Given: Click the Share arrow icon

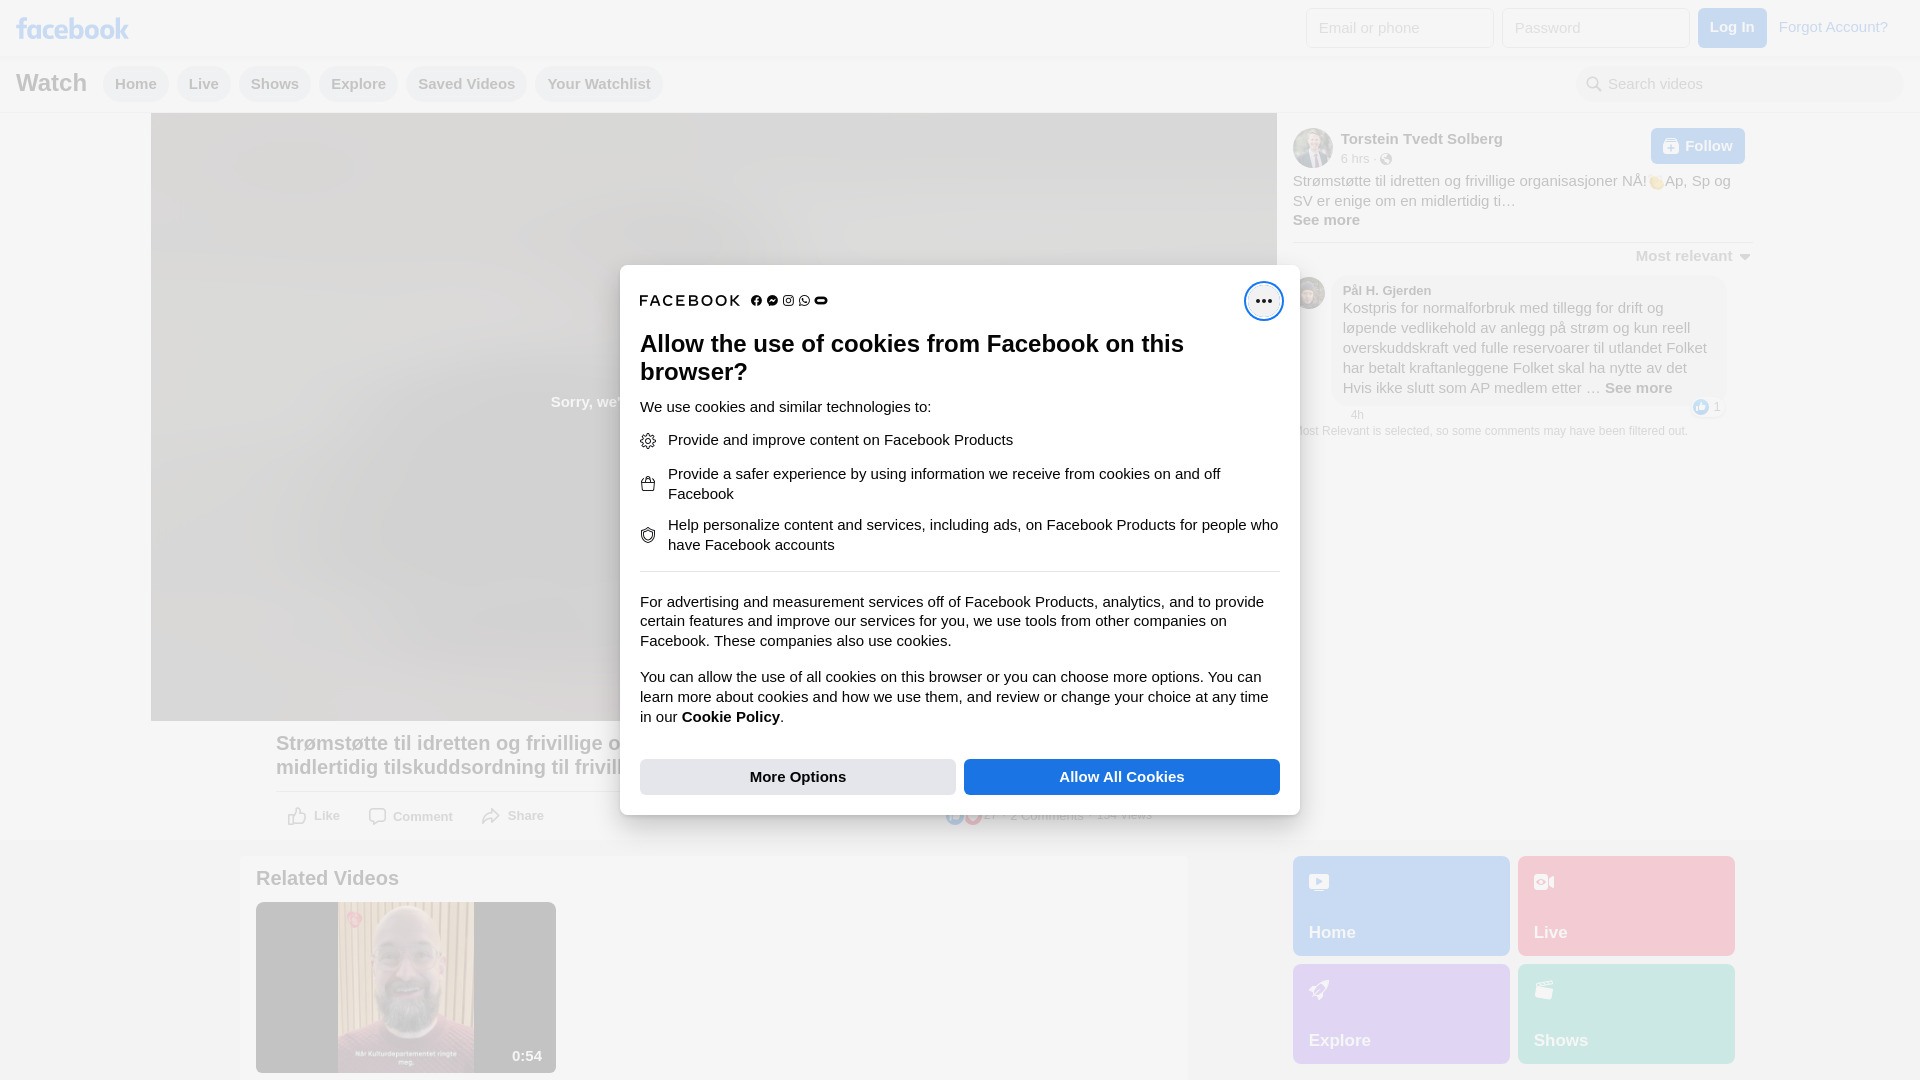Looking at the screenshot, I should (x=491, y=817).
